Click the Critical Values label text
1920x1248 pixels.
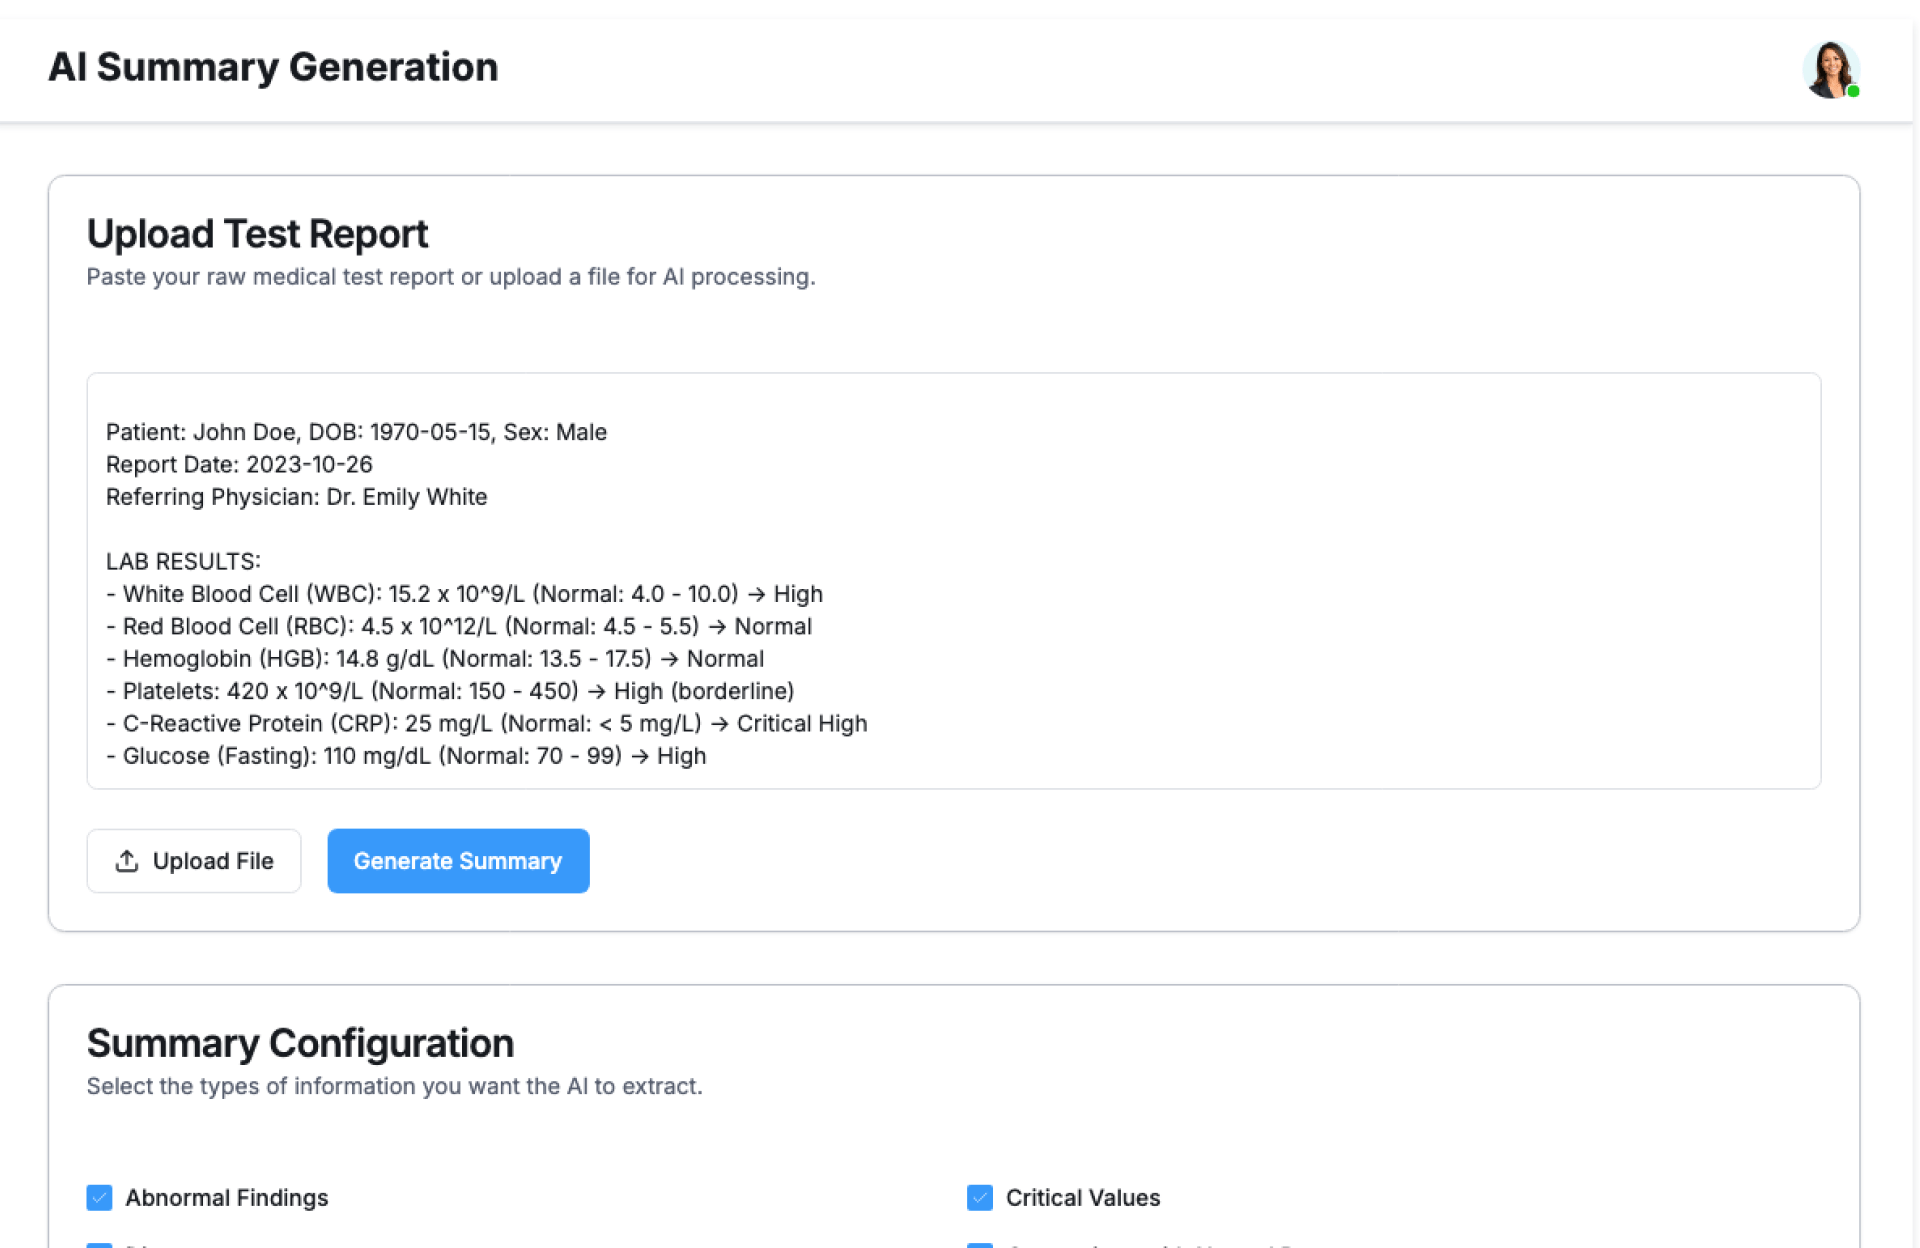(x=1082, y=1197)
